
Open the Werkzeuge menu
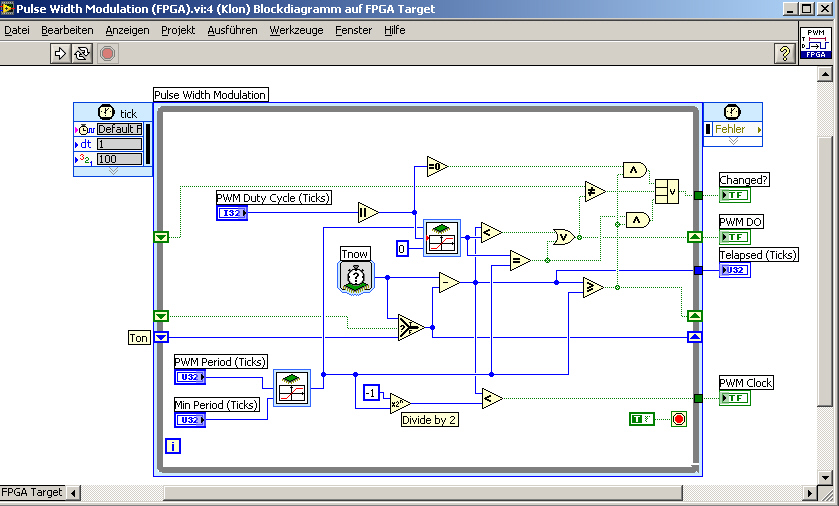296,30
